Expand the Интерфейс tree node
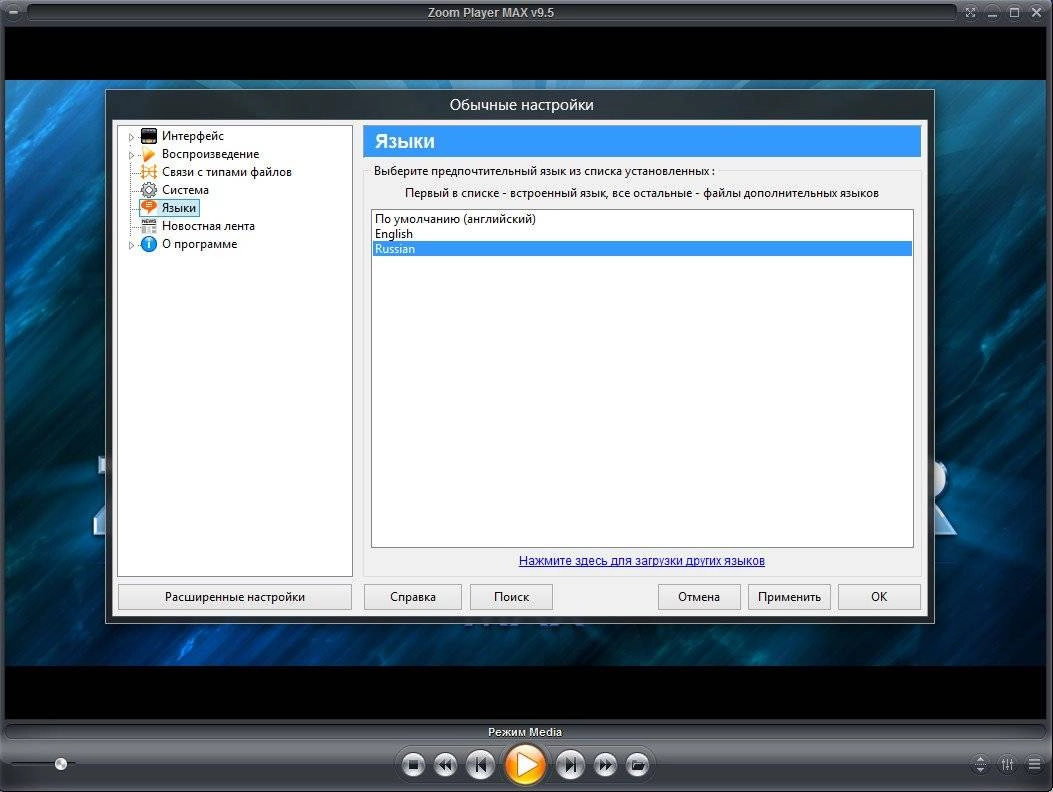 tap(131, 137)
